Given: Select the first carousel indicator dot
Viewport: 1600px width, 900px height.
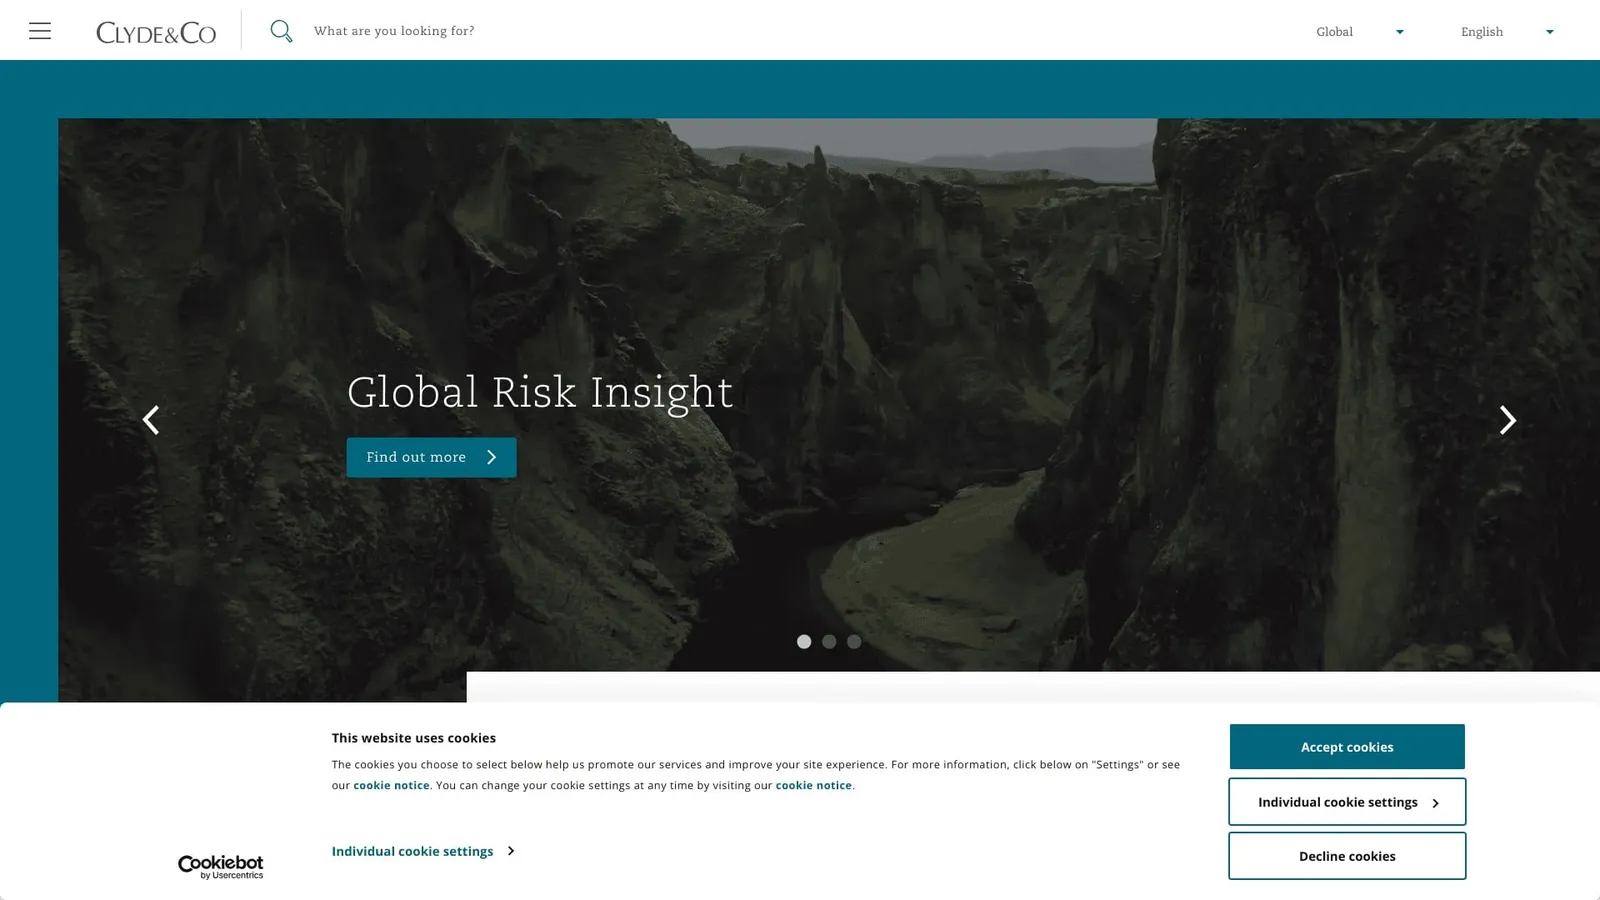Looking at the screenshot, I should pyautogui.click(x=804, y=642).
